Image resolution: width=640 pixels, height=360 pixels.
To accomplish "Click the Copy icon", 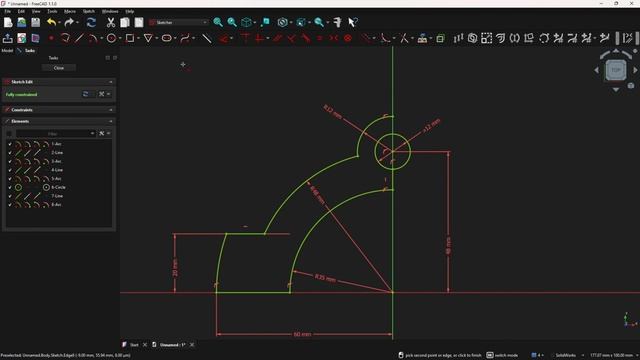I will pos(125,22).
